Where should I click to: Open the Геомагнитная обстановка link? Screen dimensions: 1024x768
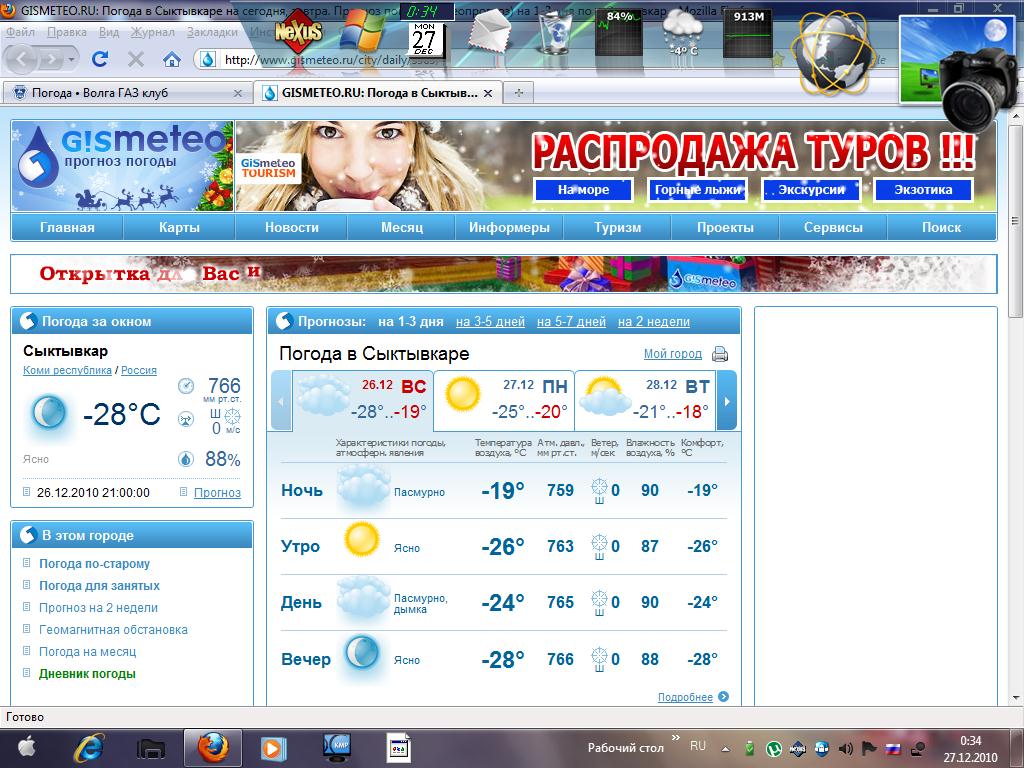(x=114, y=630)
